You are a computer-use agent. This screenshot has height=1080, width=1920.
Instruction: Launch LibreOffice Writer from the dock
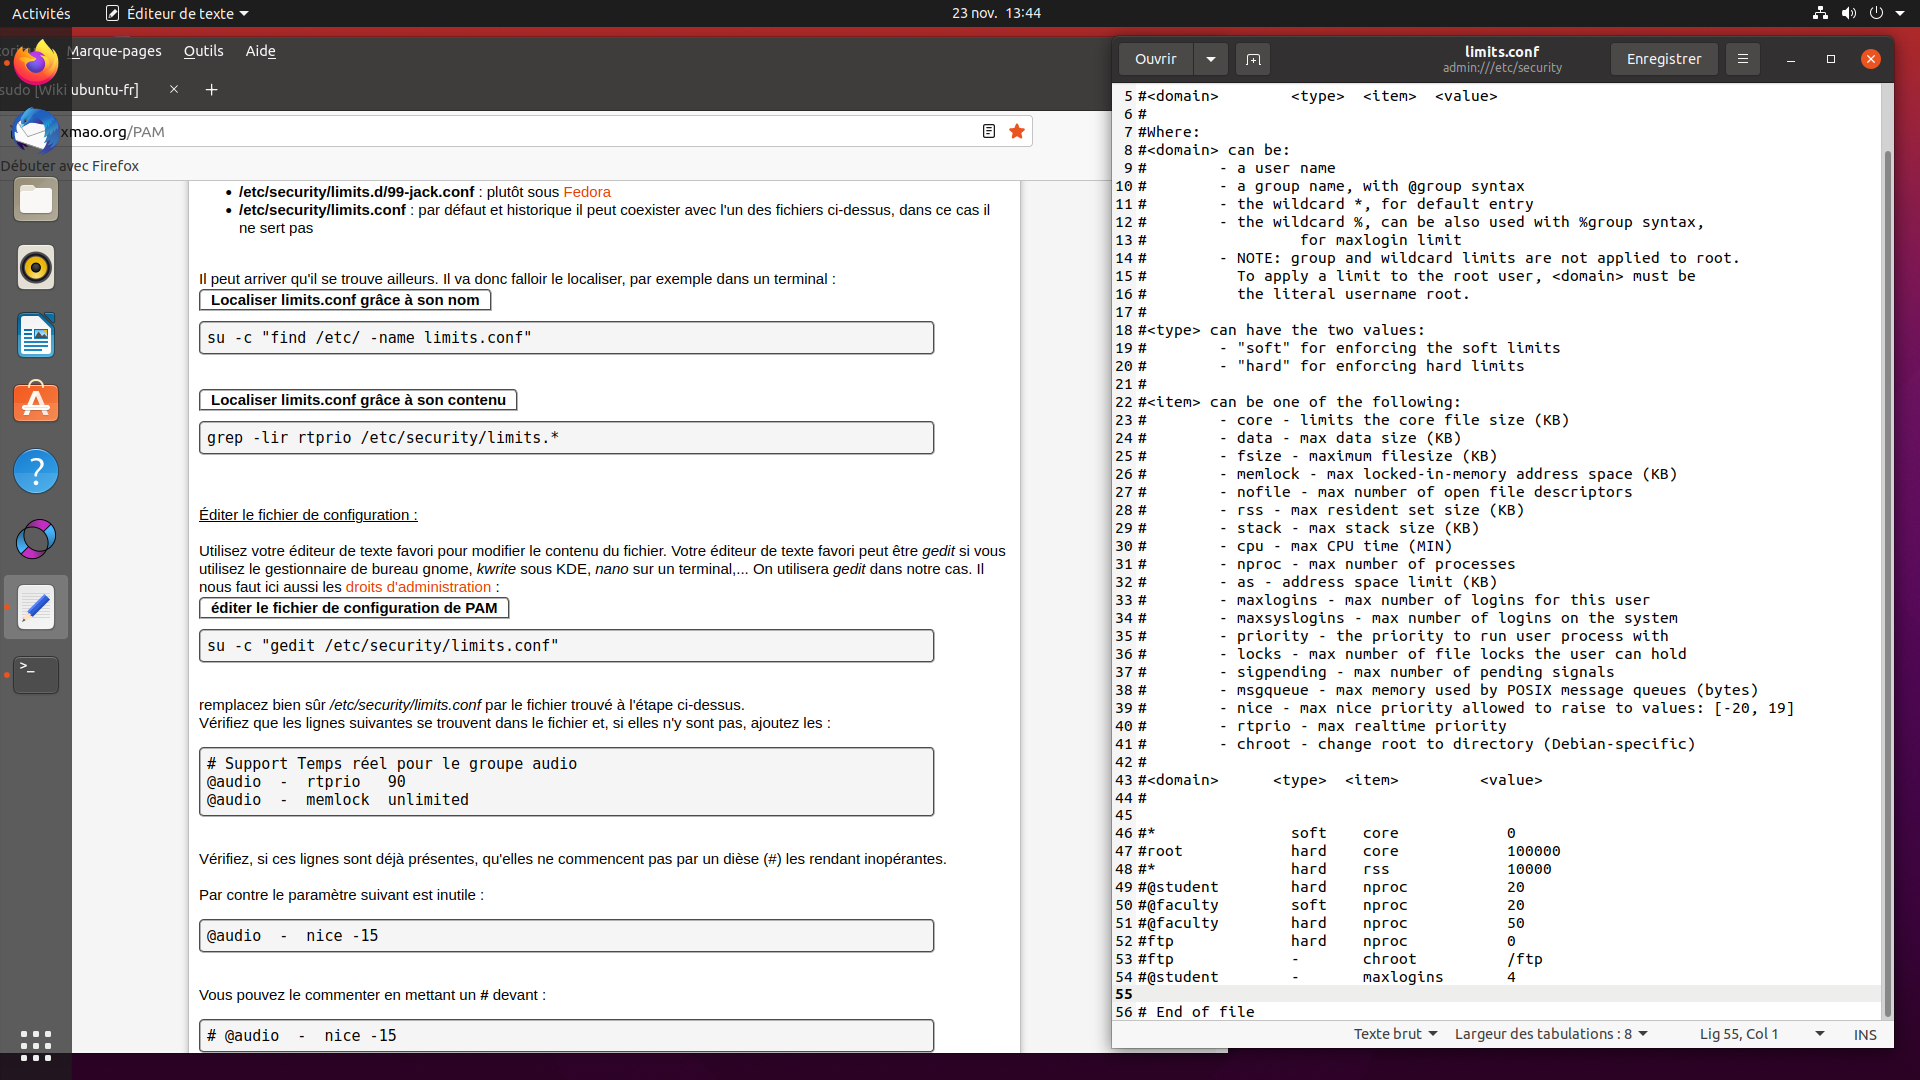(36, 335)
